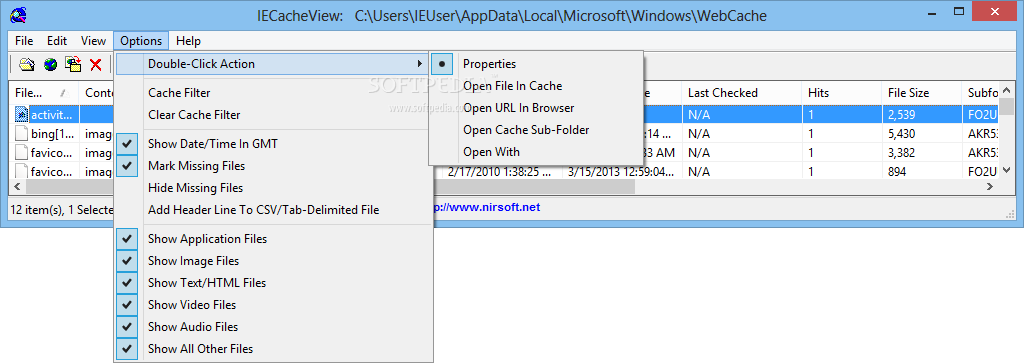The height and width of the screenshot is (363, 1024).
Task: Toggle Mark Missing Files option
Action: coord(273,166)
